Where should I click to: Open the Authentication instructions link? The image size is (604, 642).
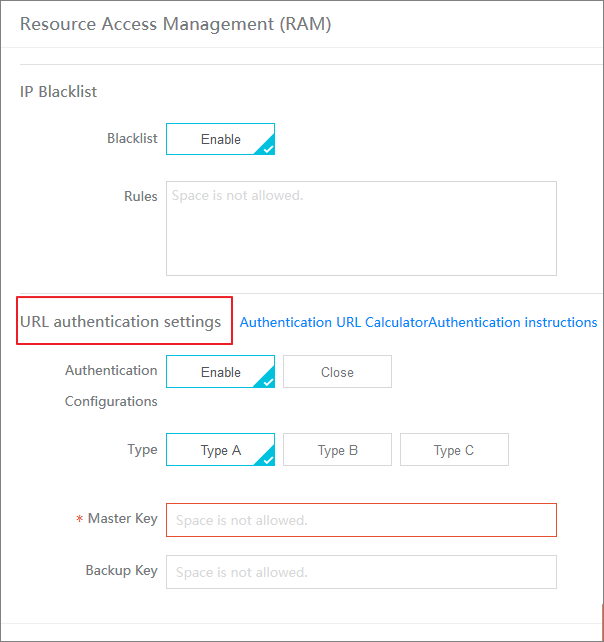click(513, 323)
